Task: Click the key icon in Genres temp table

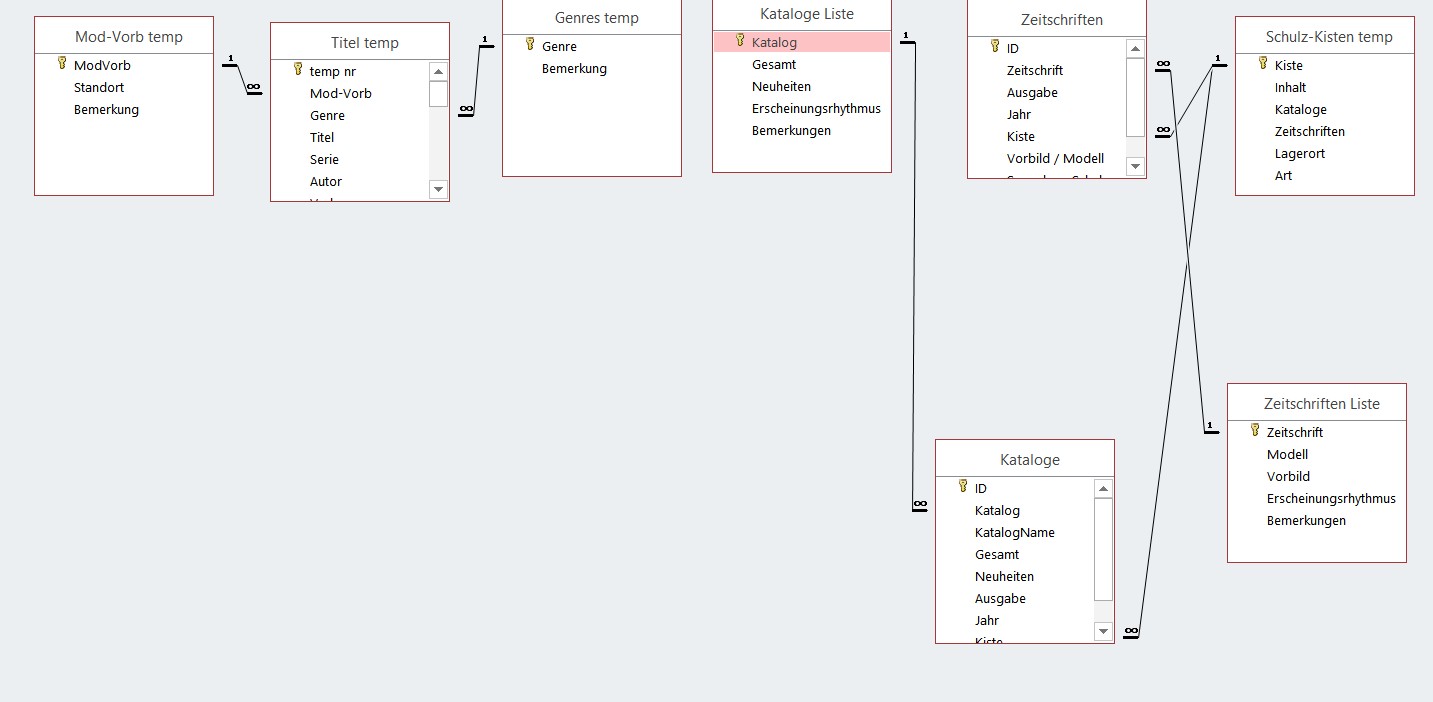Action: [x=530, y=45]
